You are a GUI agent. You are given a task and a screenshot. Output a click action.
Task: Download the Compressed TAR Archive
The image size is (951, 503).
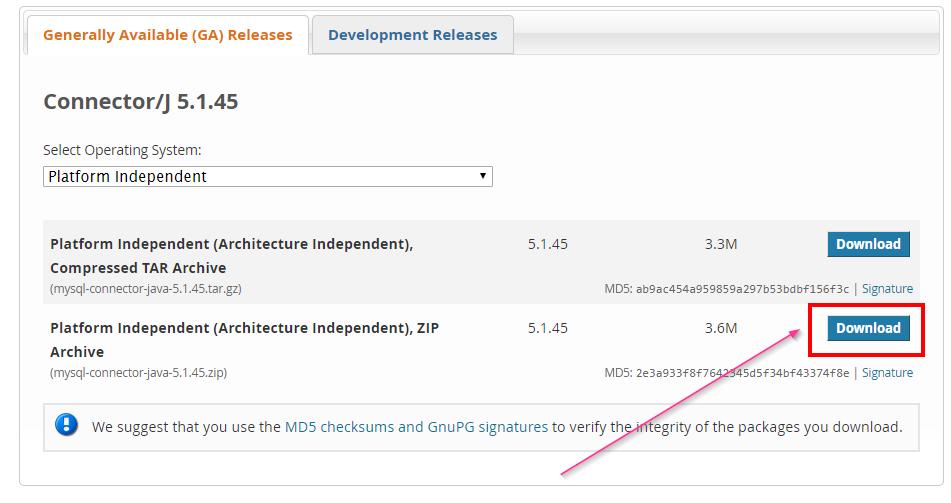coord(868,244)
